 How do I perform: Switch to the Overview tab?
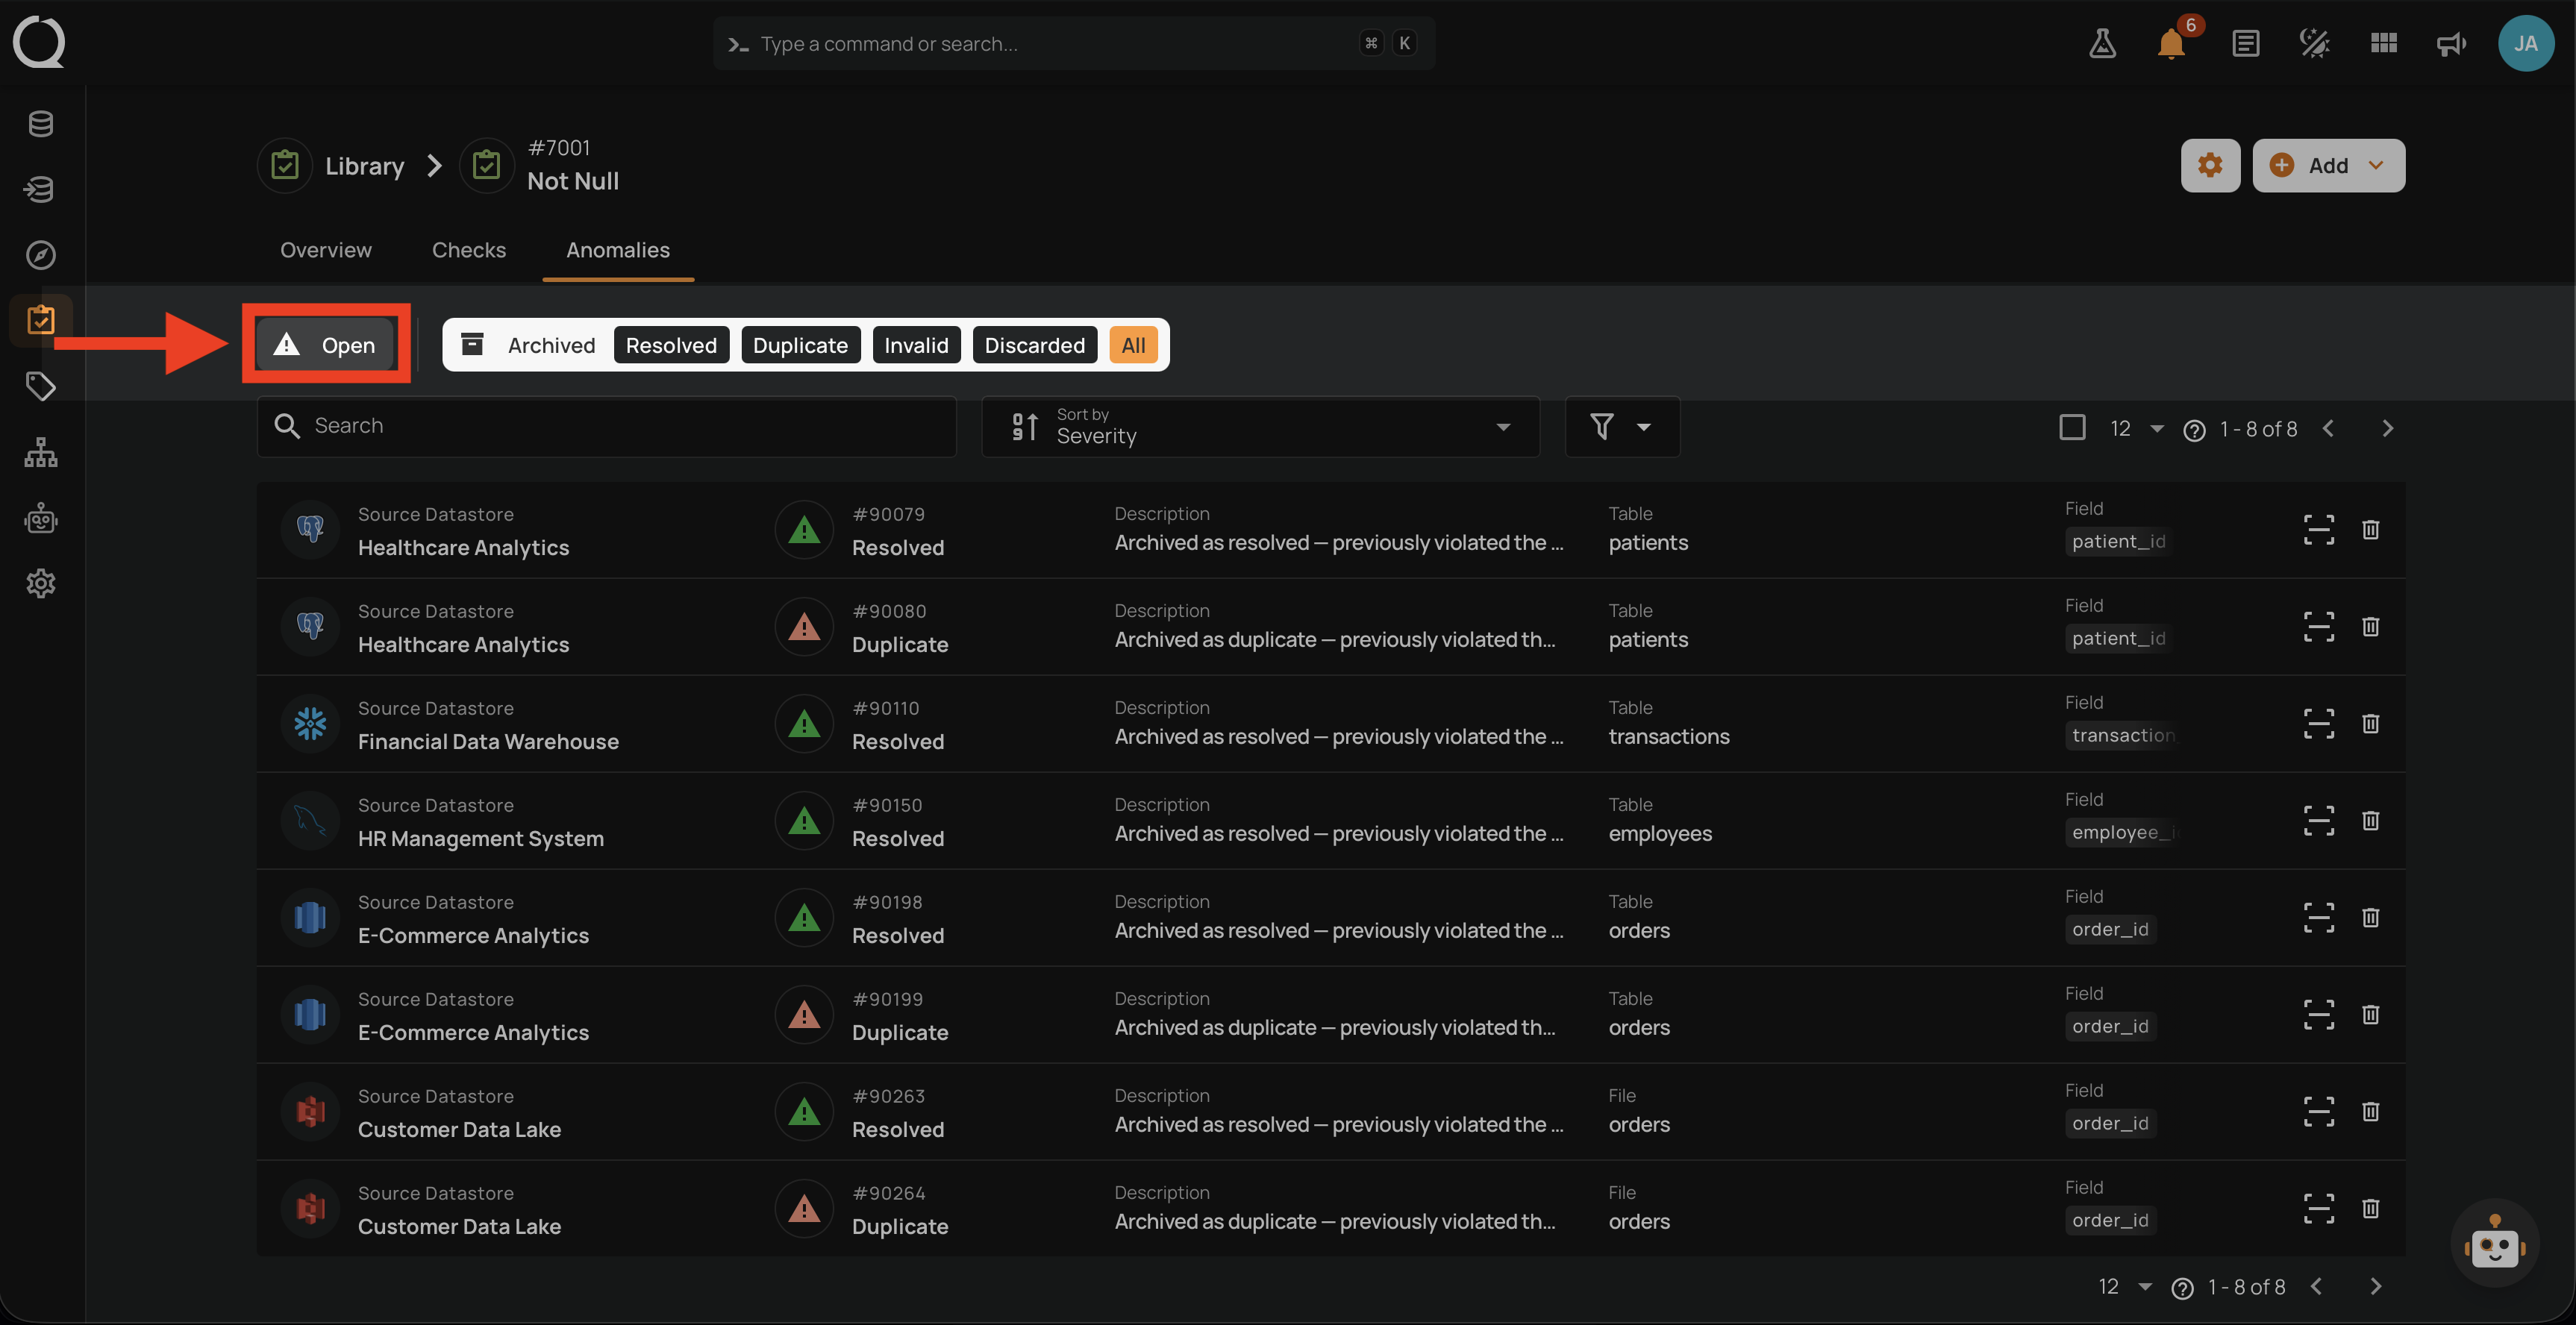pyautogui.click(x=325, y=250)
